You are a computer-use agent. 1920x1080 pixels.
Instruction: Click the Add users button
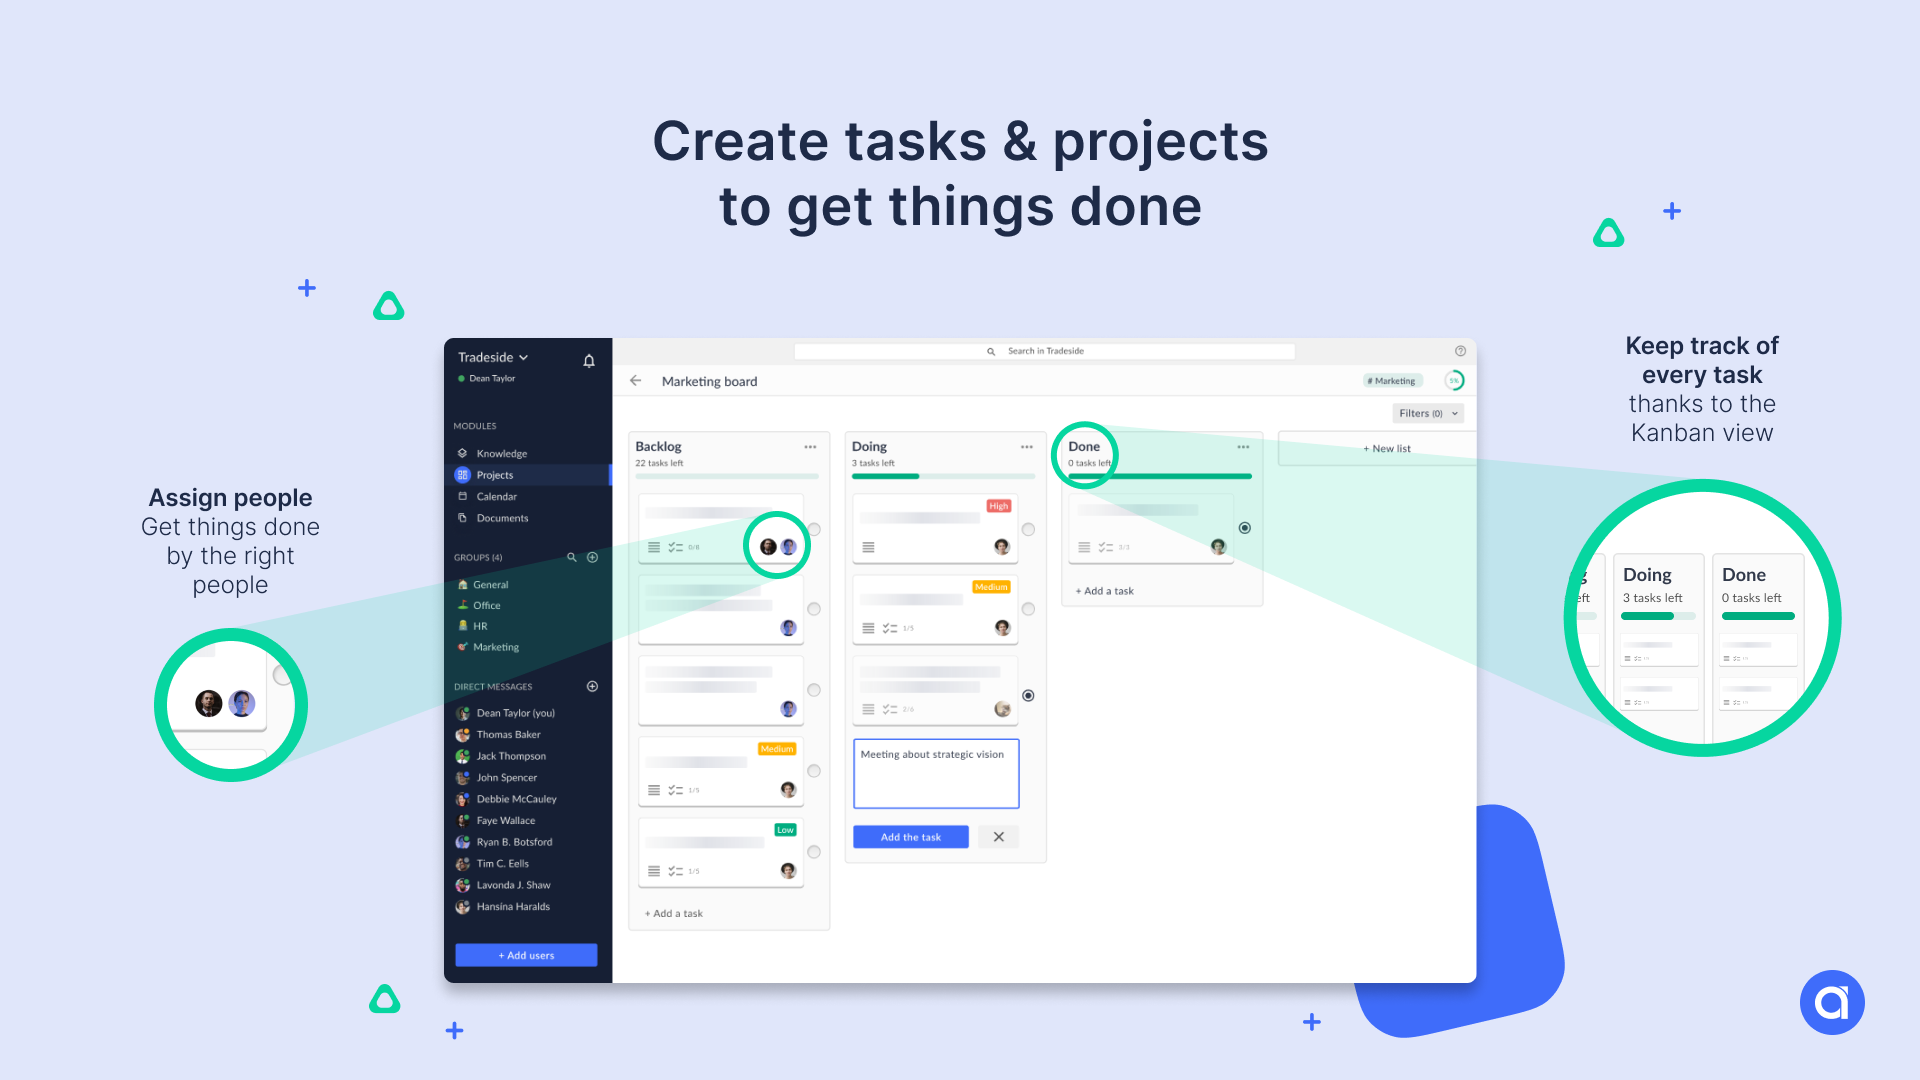[x=527, y=953]
